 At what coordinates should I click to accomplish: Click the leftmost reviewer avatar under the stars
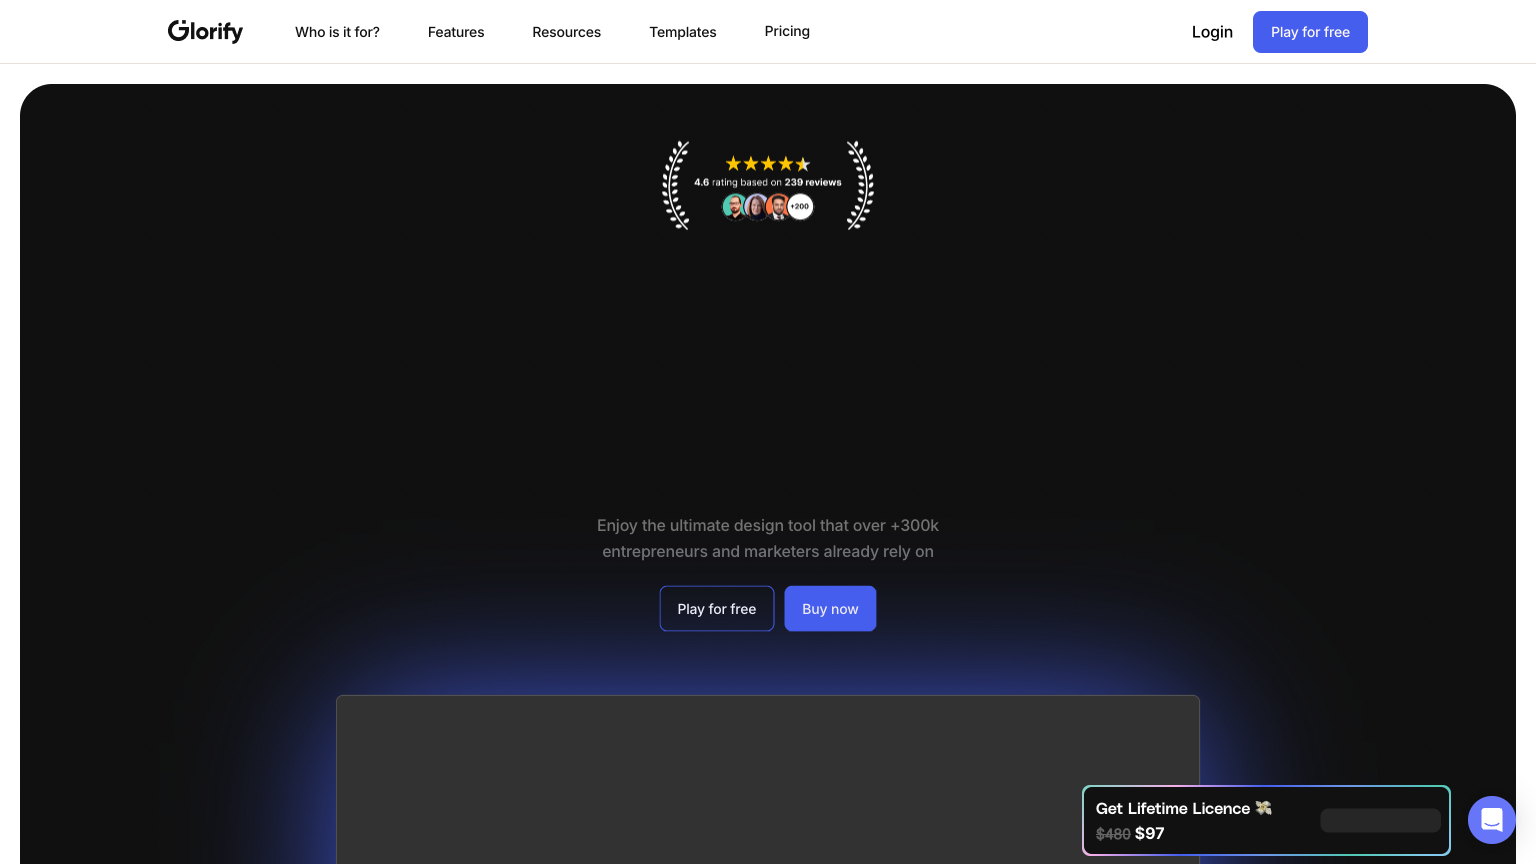[x=734, y=207]
